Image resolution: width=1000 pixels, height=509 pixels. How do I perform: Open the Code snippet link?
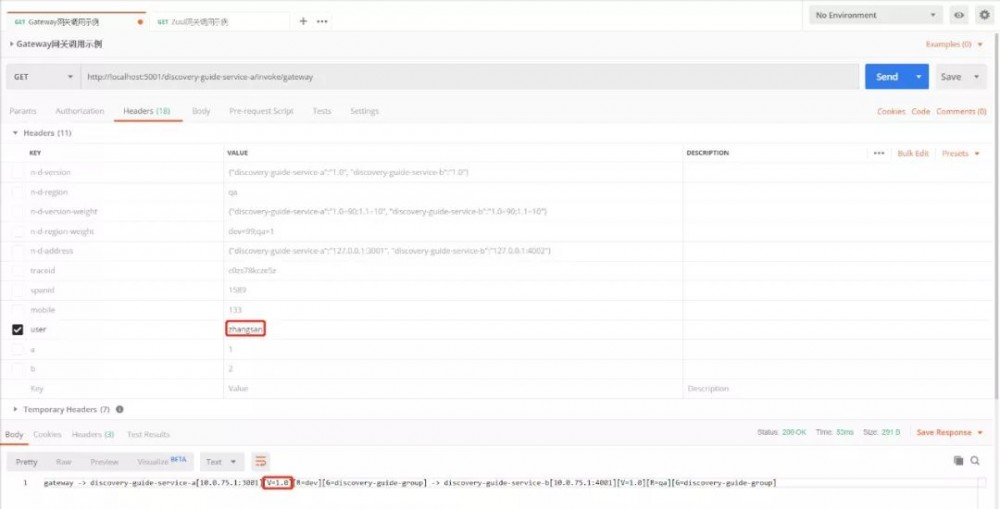(x=920, y=111)
